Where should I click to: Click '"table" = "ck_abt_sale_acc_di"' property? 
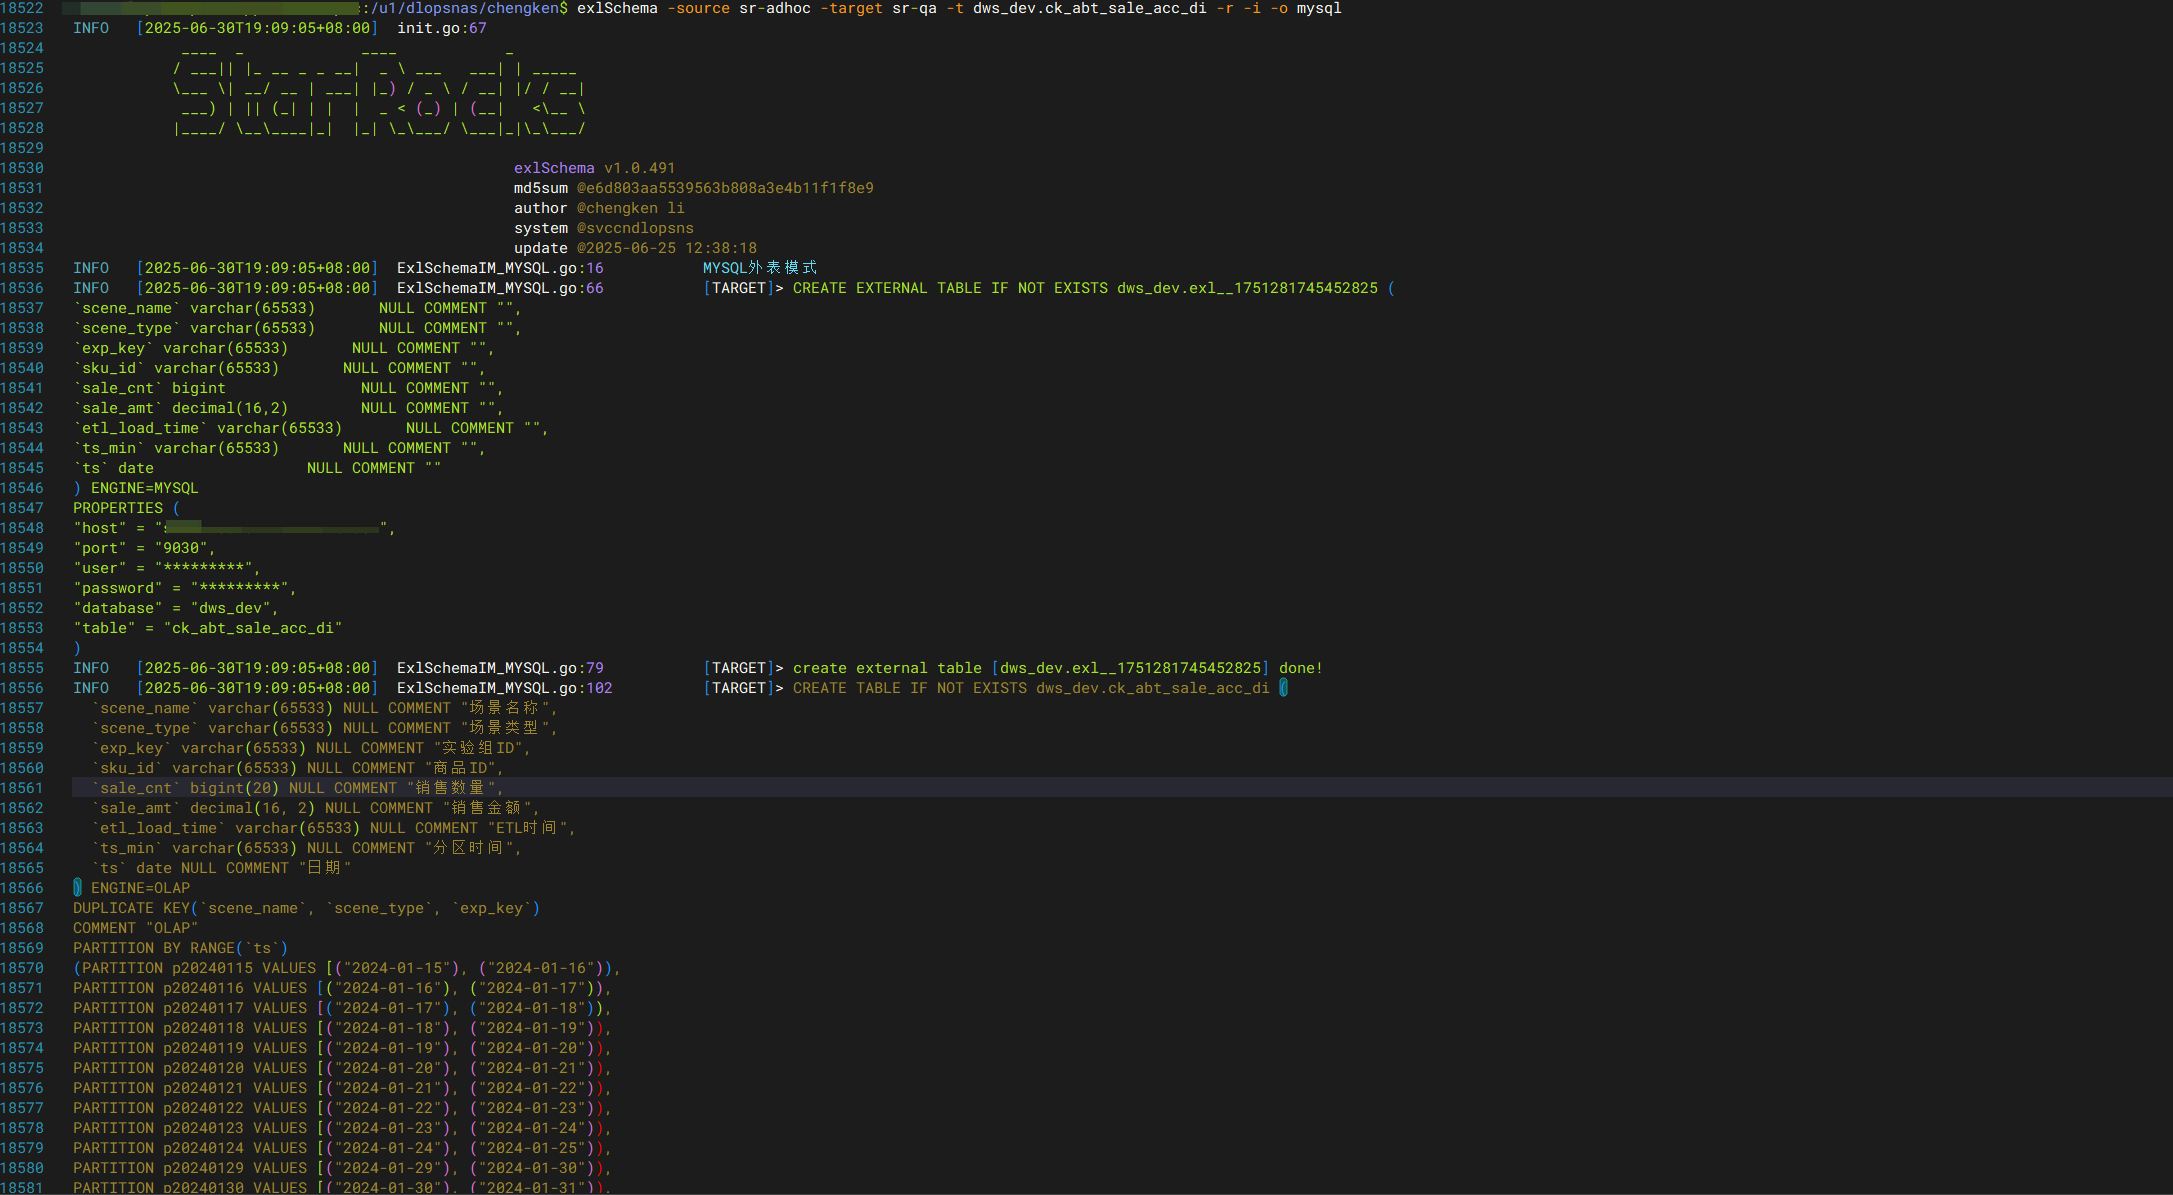click(208, 628)
